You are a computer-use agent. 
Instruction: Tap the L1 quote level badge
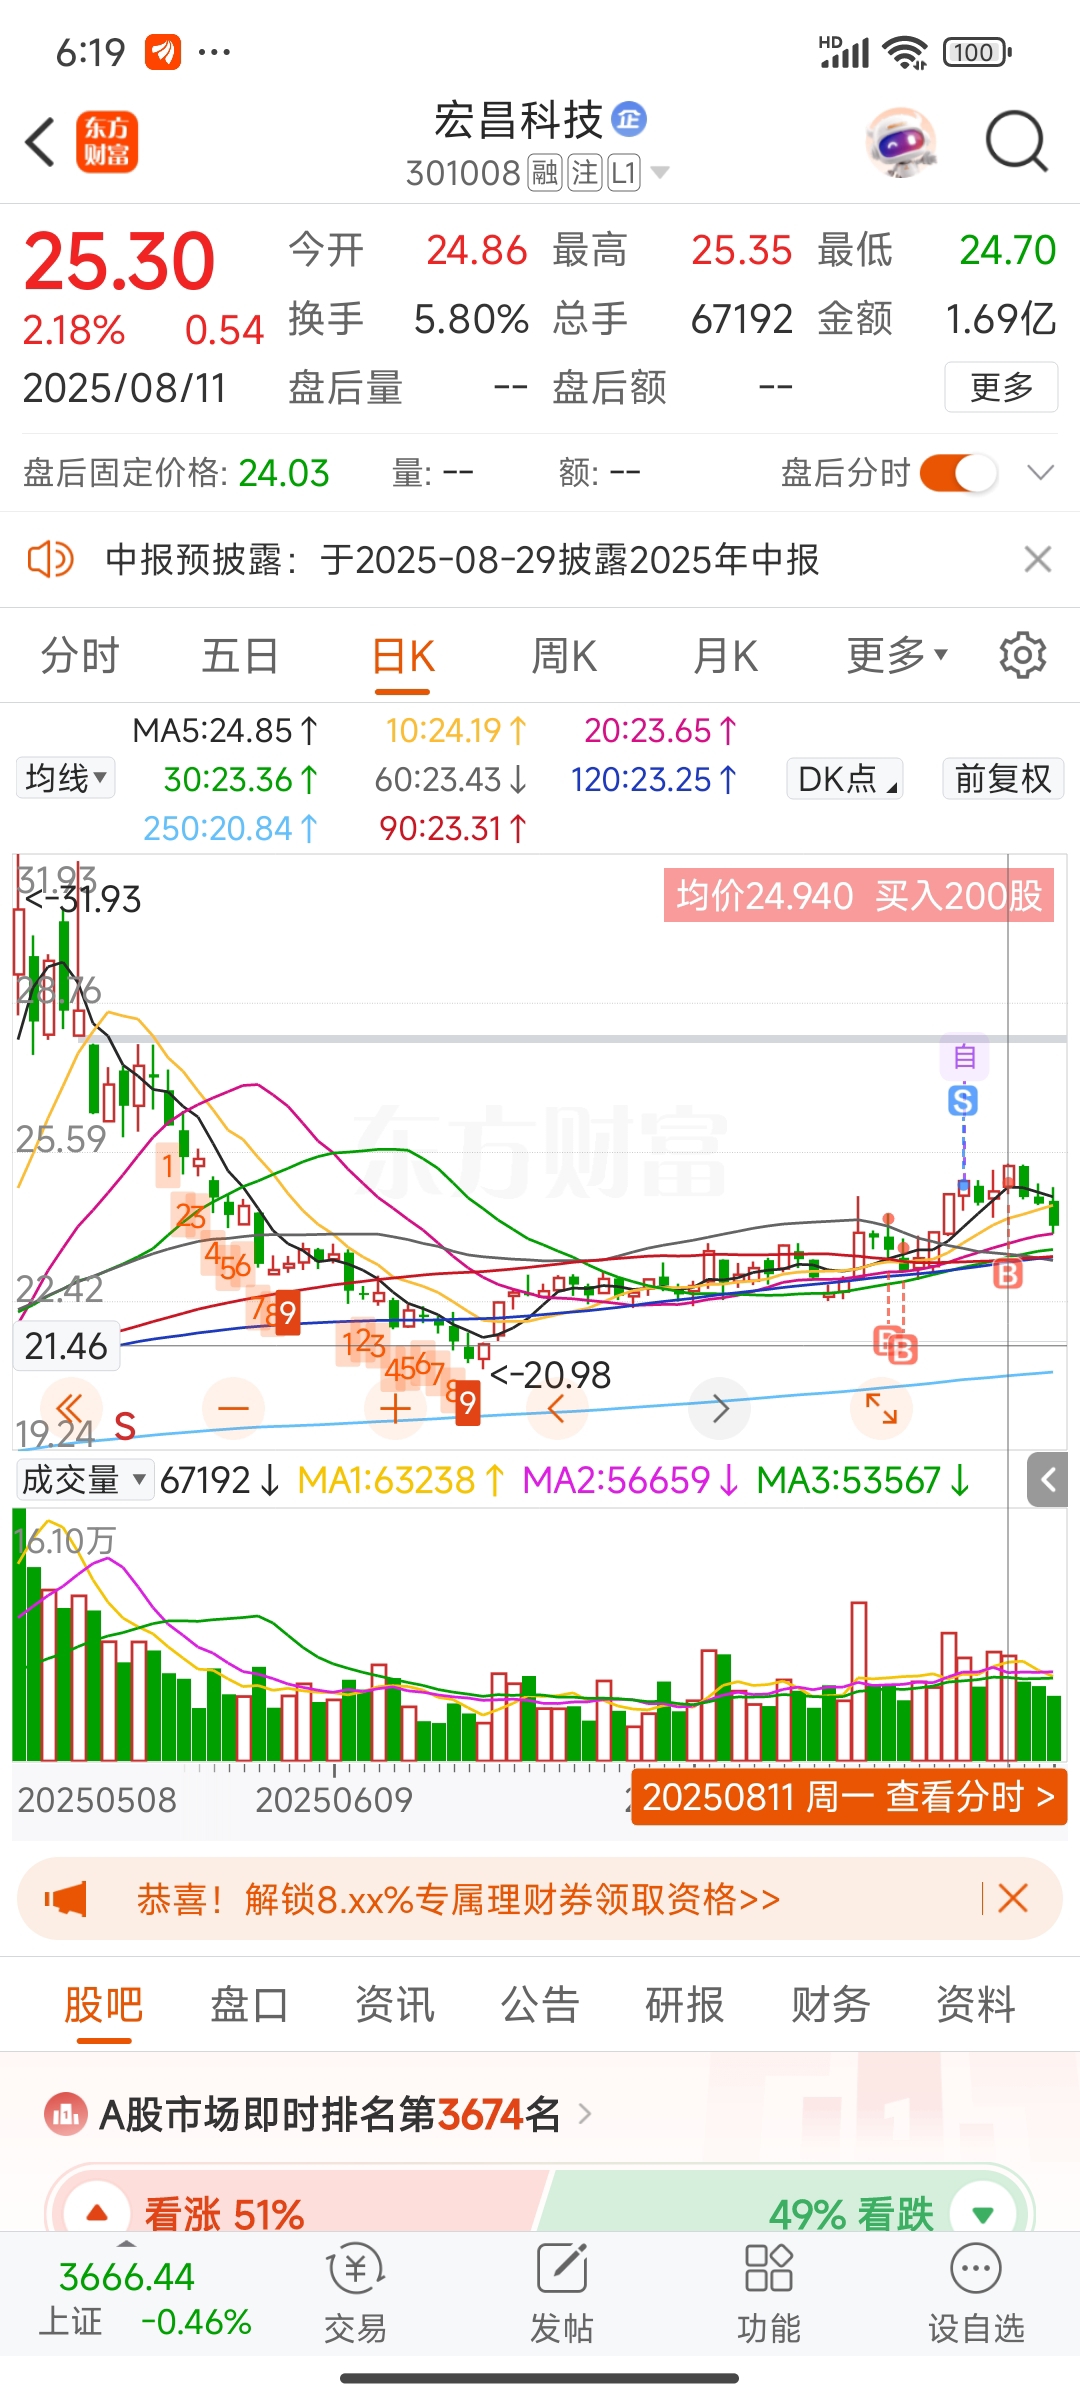[624, 173]
